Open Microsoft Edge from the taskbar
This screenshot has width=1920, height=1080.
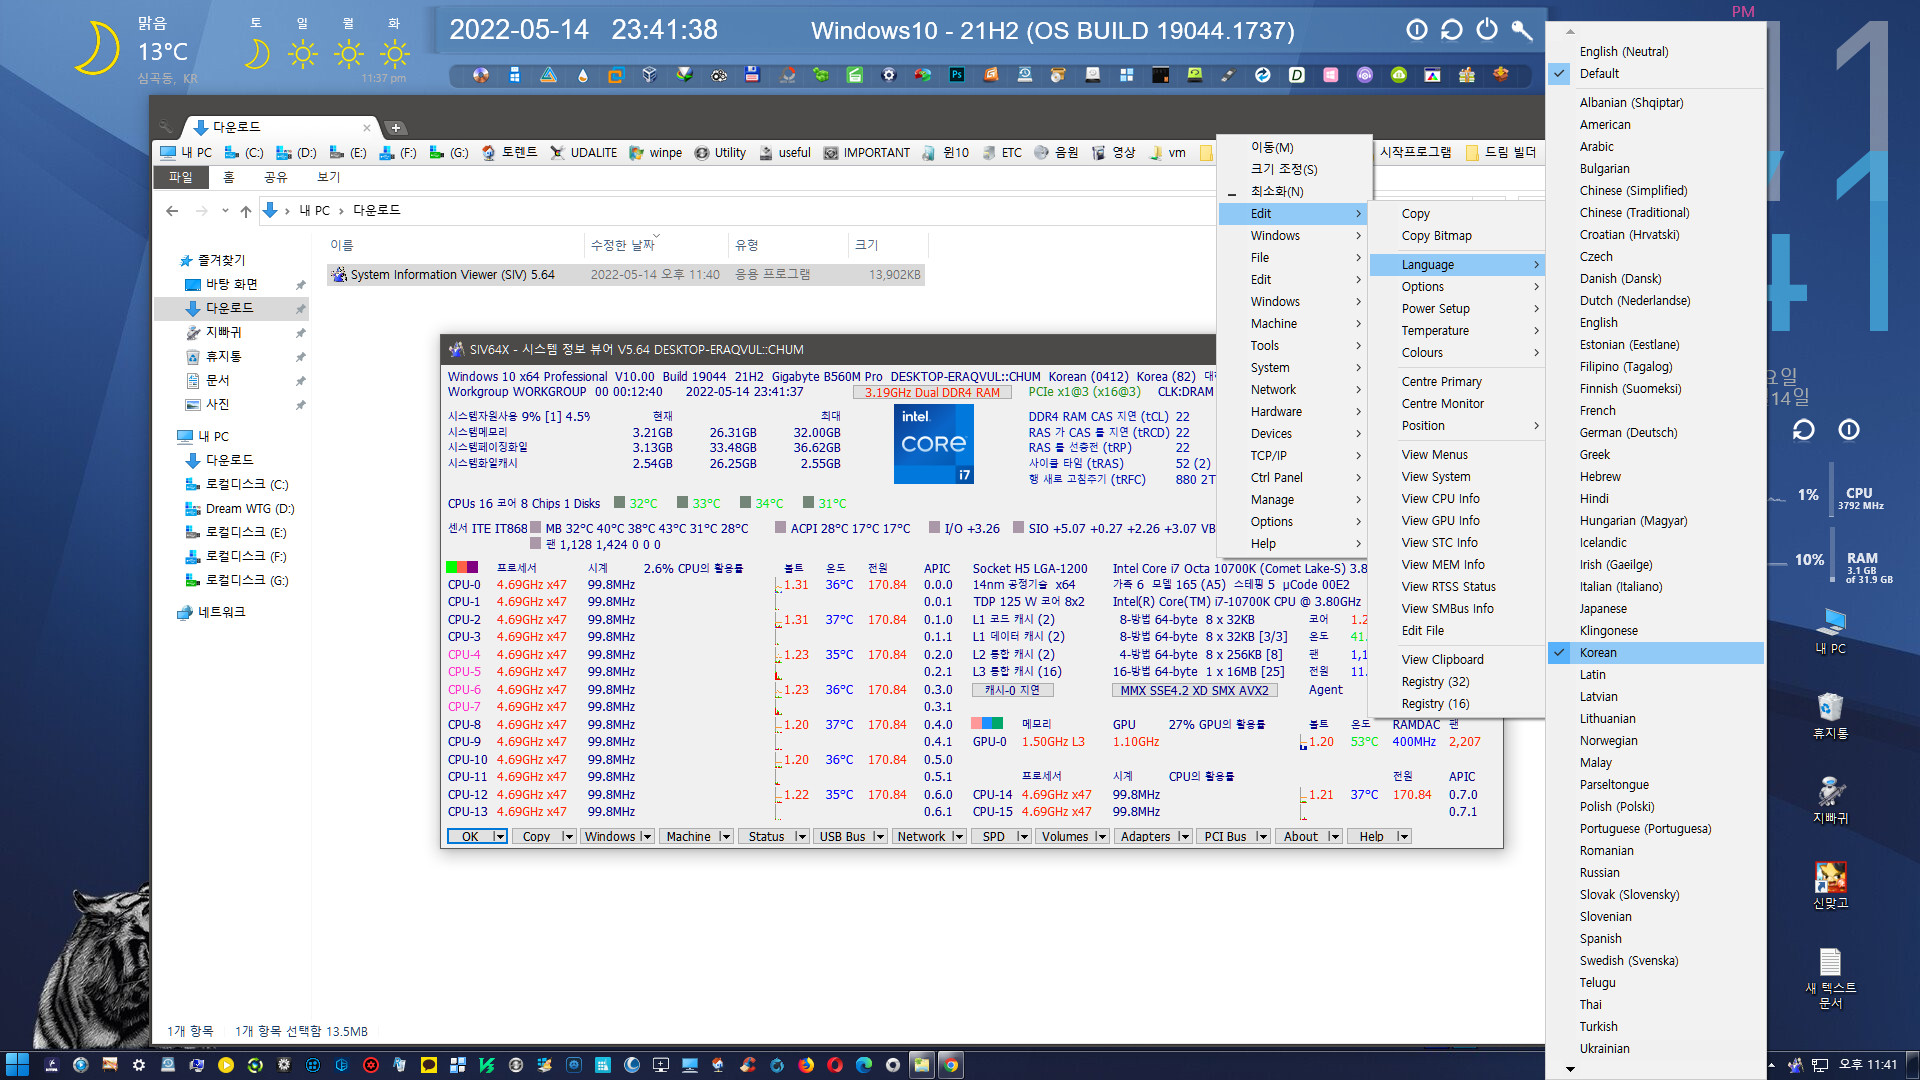[864, 1065]
